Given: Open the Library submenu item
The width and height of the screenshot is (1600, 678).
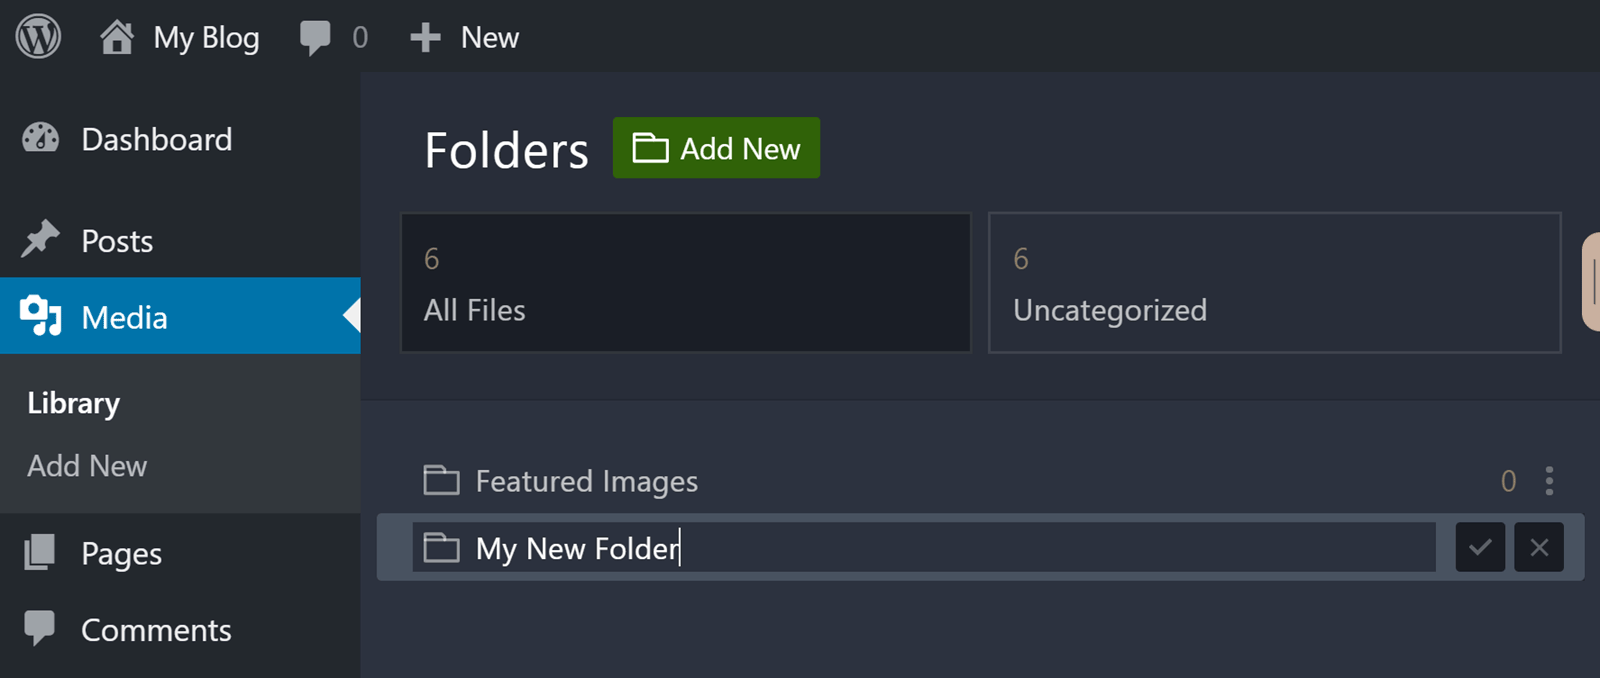Looking at the screenshot, I should click(74, 403).
